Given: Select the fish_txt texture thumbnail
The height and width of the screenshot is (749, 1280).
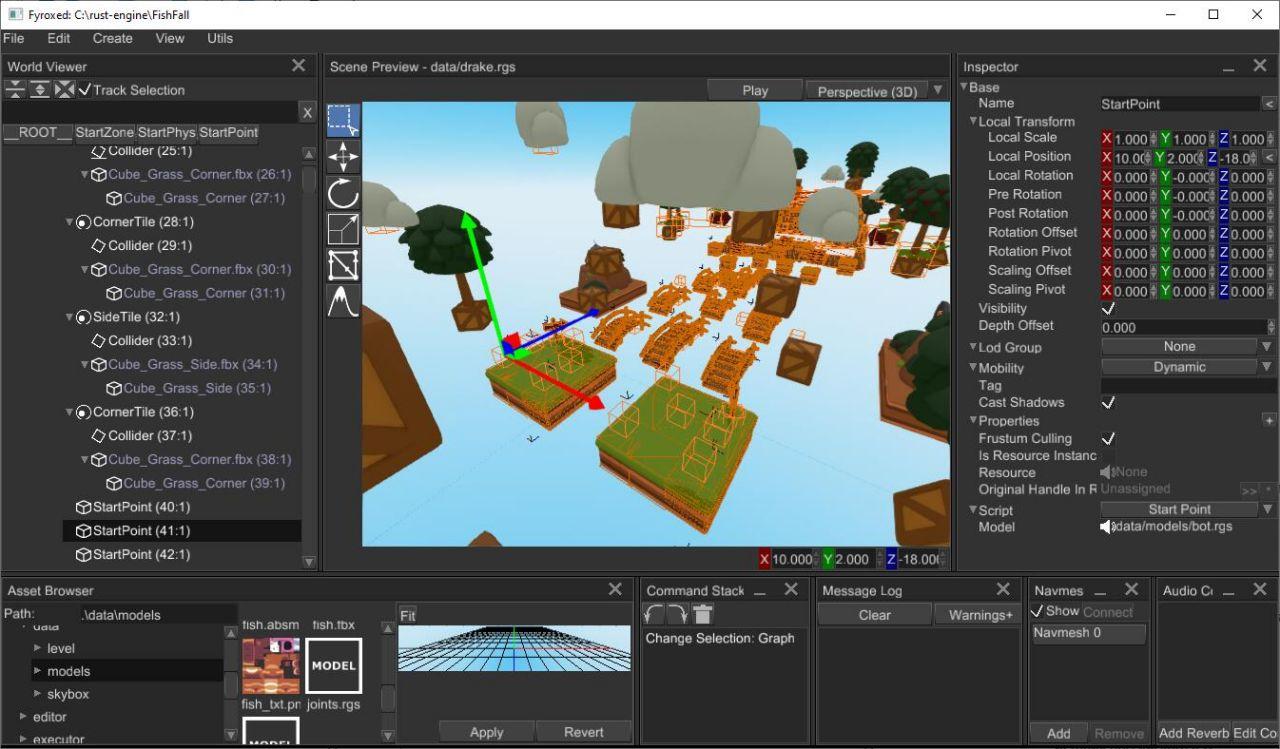Looking at the screenshot, I should (270, 665).
